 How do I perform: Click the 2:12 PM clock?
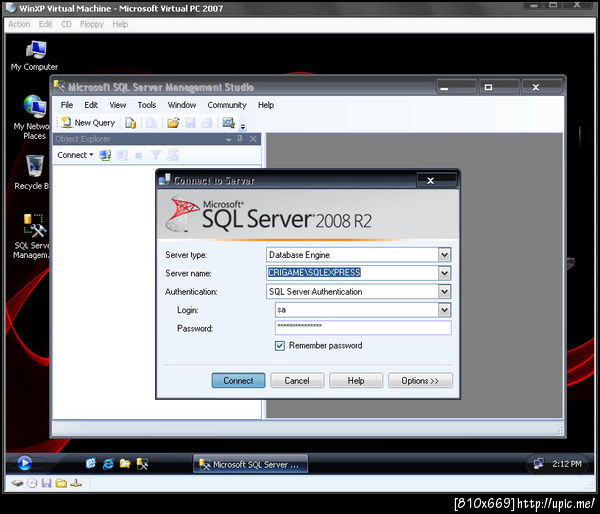(x=566, y=464)
